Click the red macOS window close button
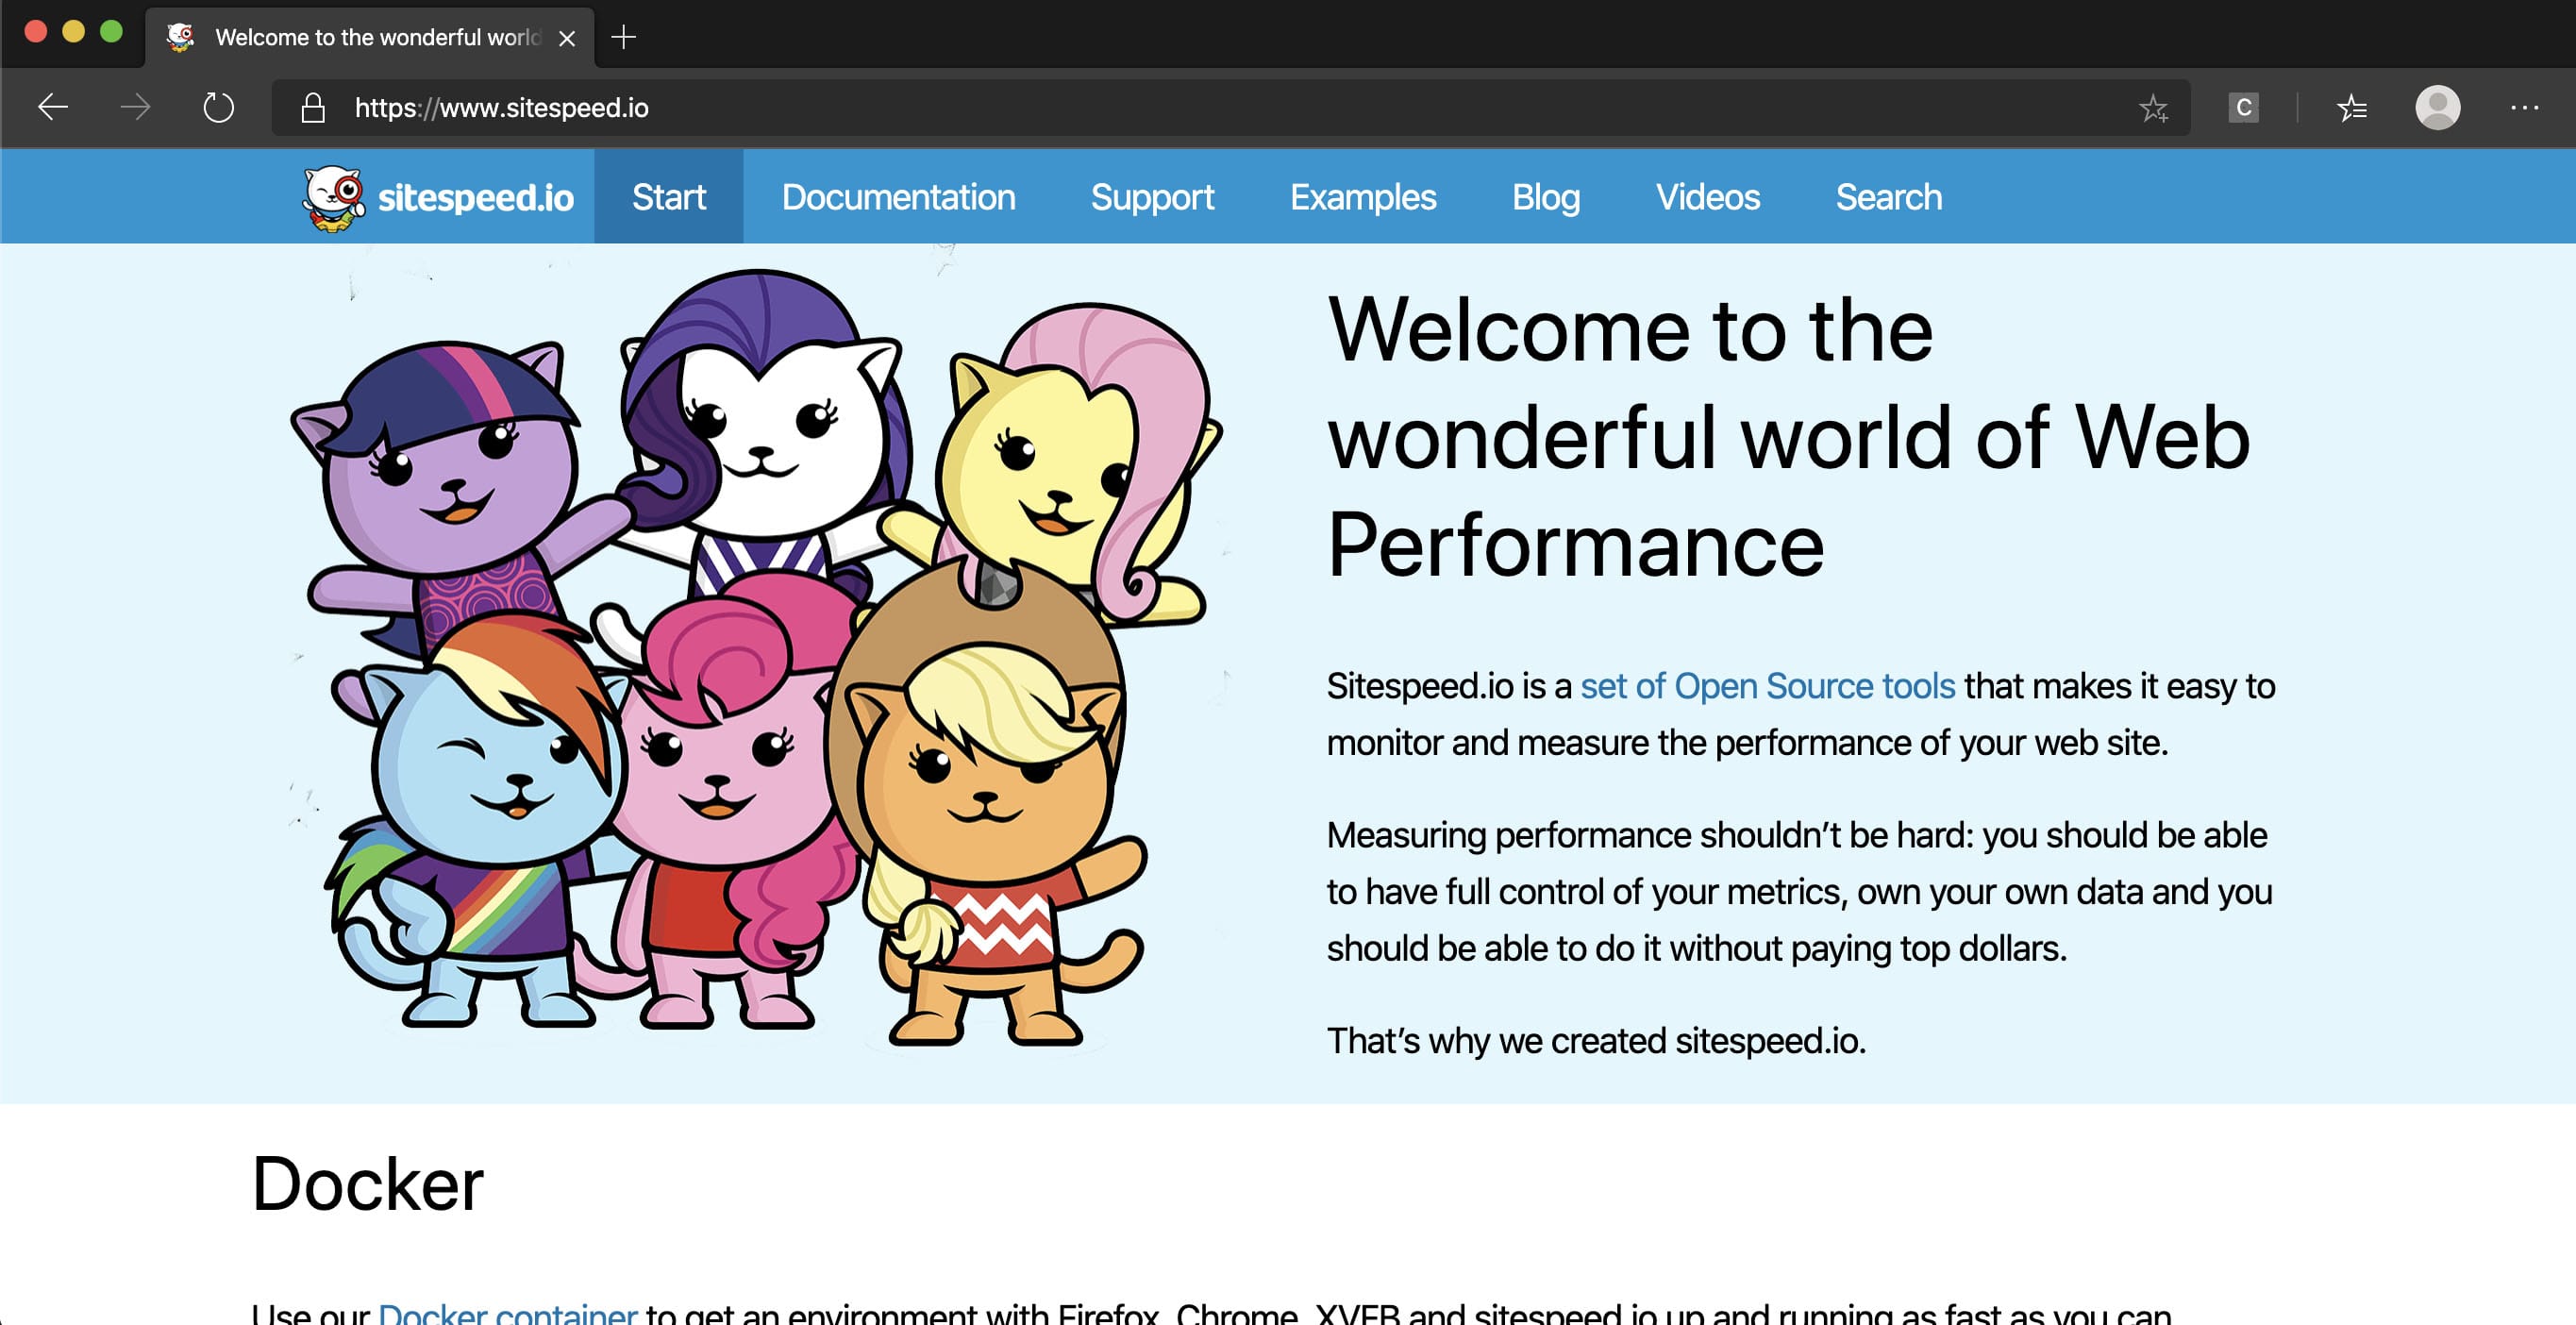Image resolution: width=2576 pixels, height=1325 pixels. [x=36, y=31]
